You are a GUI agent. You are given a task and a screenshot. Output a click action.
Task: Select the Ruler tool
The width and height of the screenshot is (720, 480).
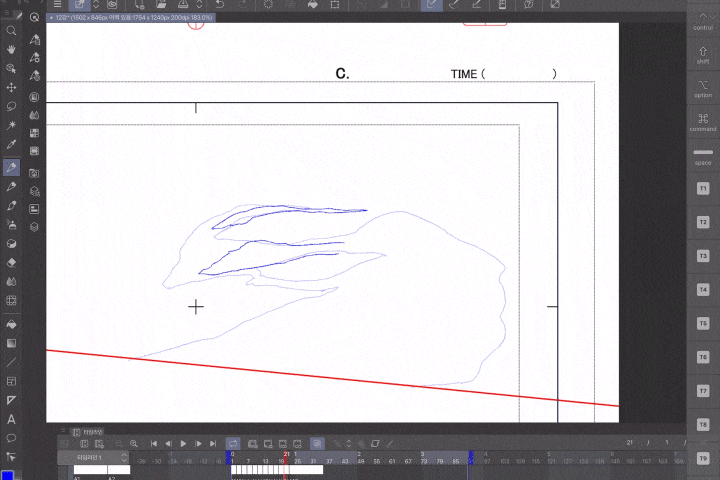tap(11, 400)
